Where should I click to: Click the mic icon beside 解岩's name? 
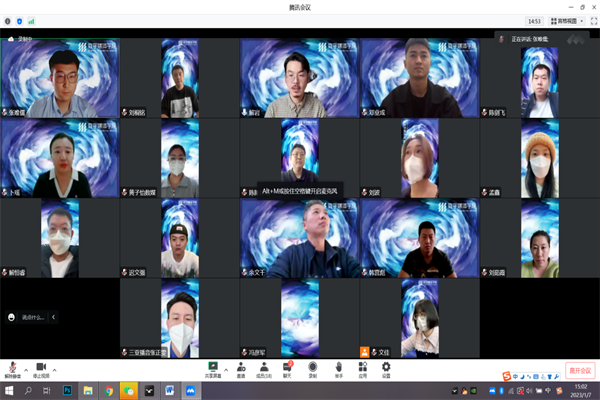245,112
